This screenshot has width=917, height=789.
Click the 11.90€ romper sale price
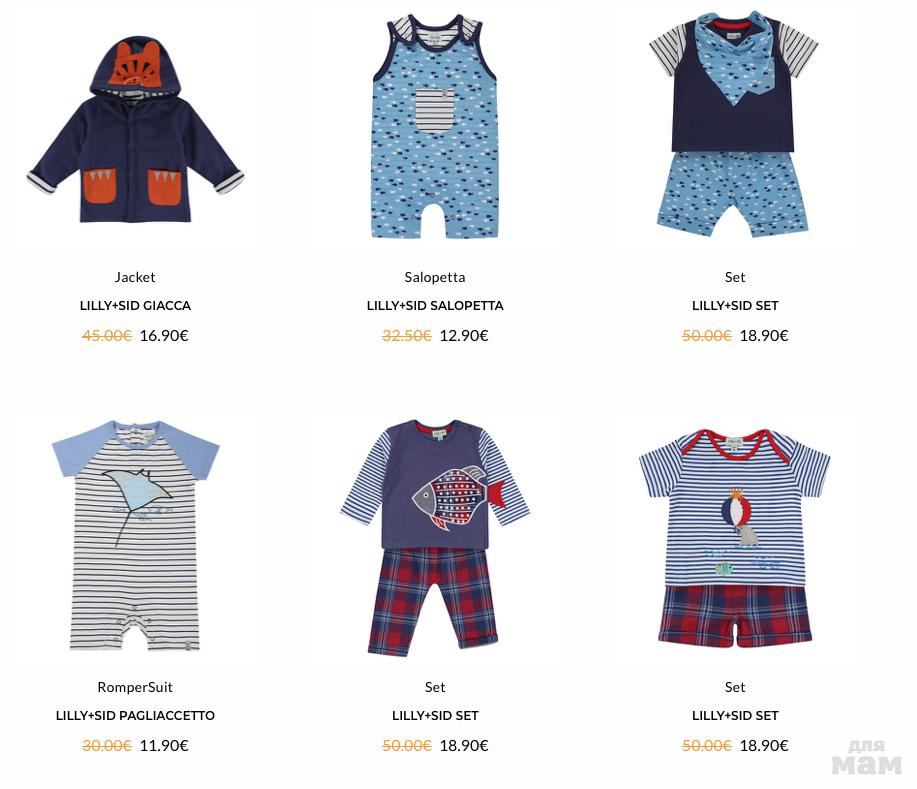164,746
